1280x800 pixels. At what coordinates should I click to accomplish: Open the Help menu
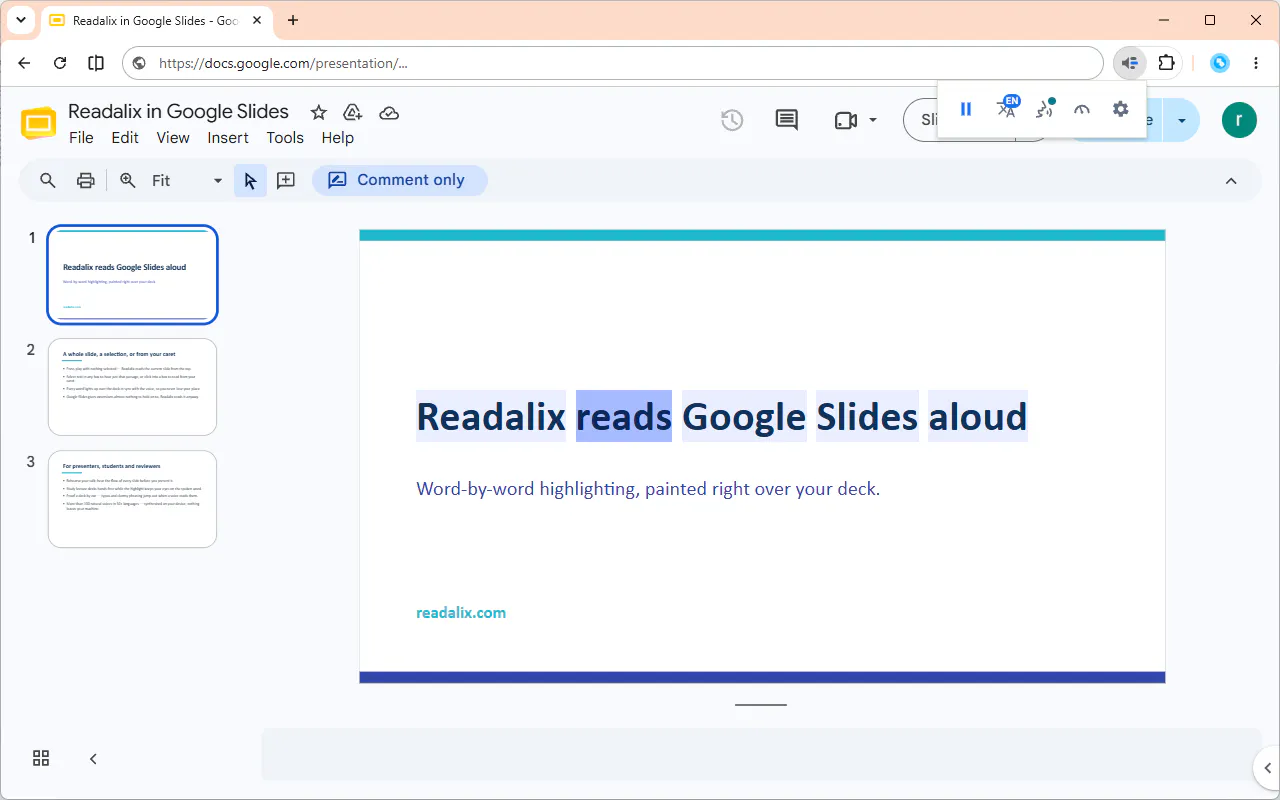337,138
